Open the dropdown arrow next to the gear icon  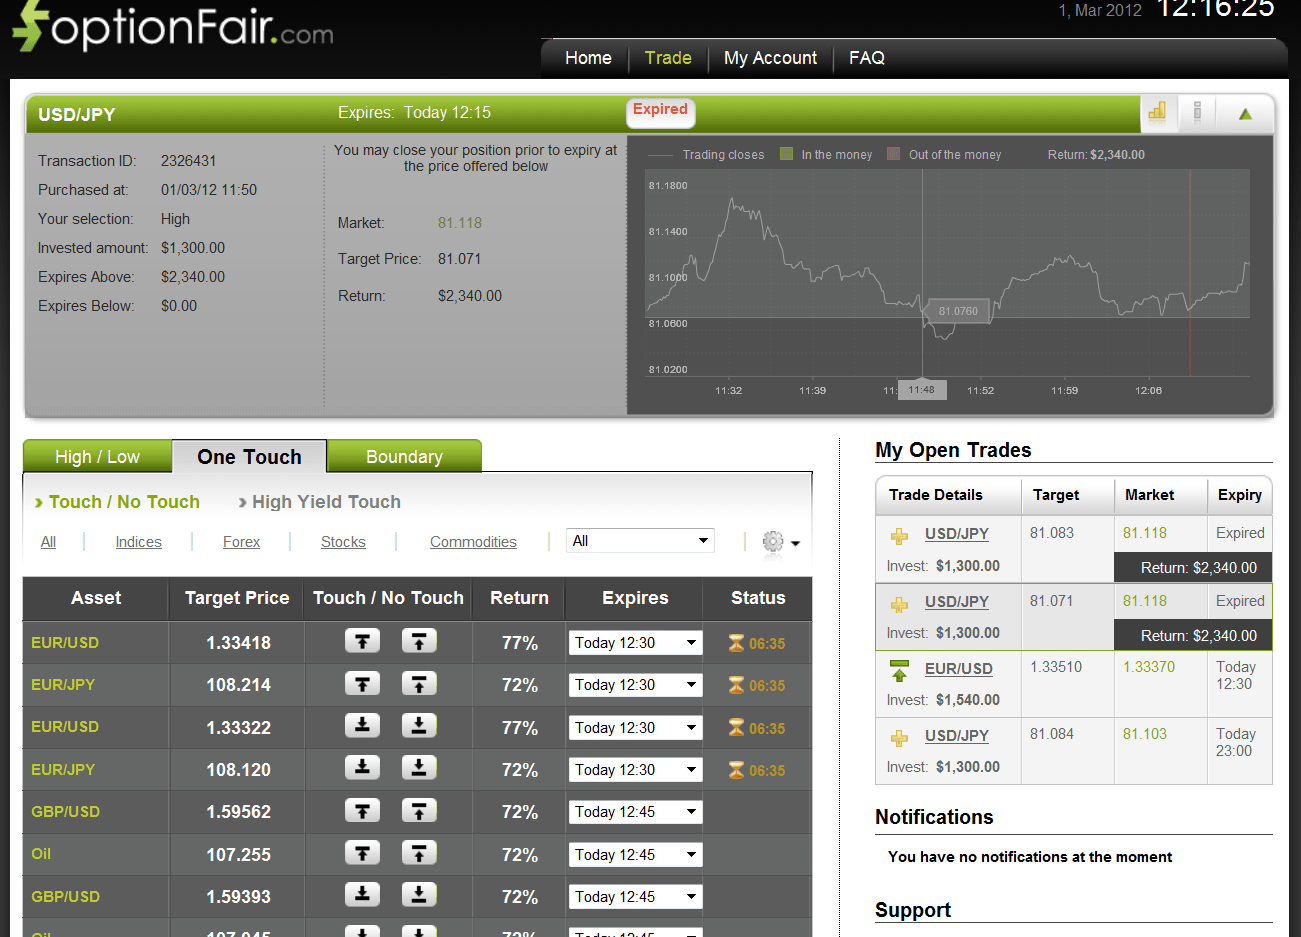pos(795,543)
